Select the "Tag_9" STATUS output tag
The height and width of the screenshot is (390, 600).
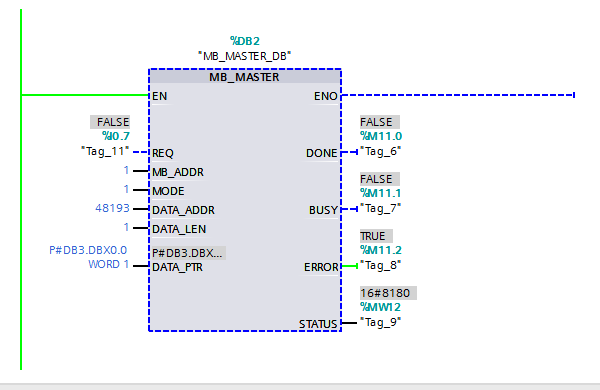point(380,322)
